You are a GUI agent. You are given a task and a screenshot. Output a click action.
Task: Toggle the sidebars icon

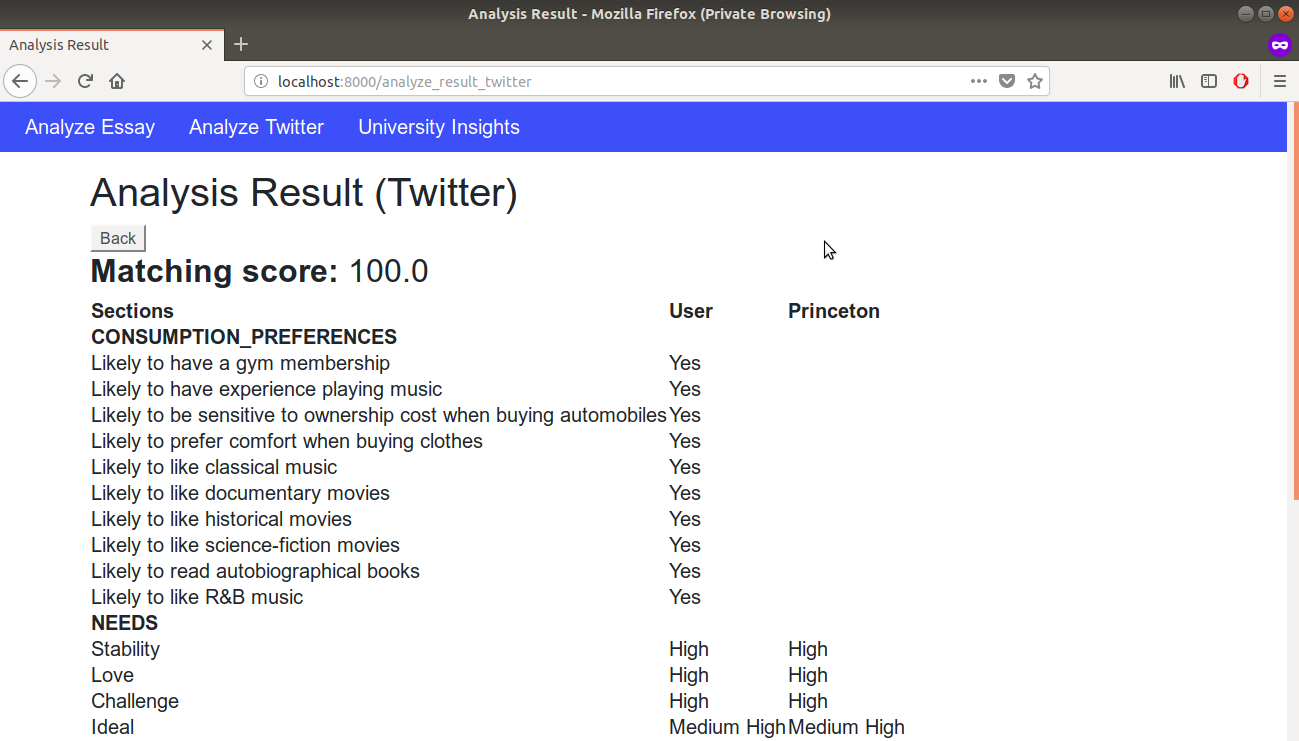click(1209, 81)
